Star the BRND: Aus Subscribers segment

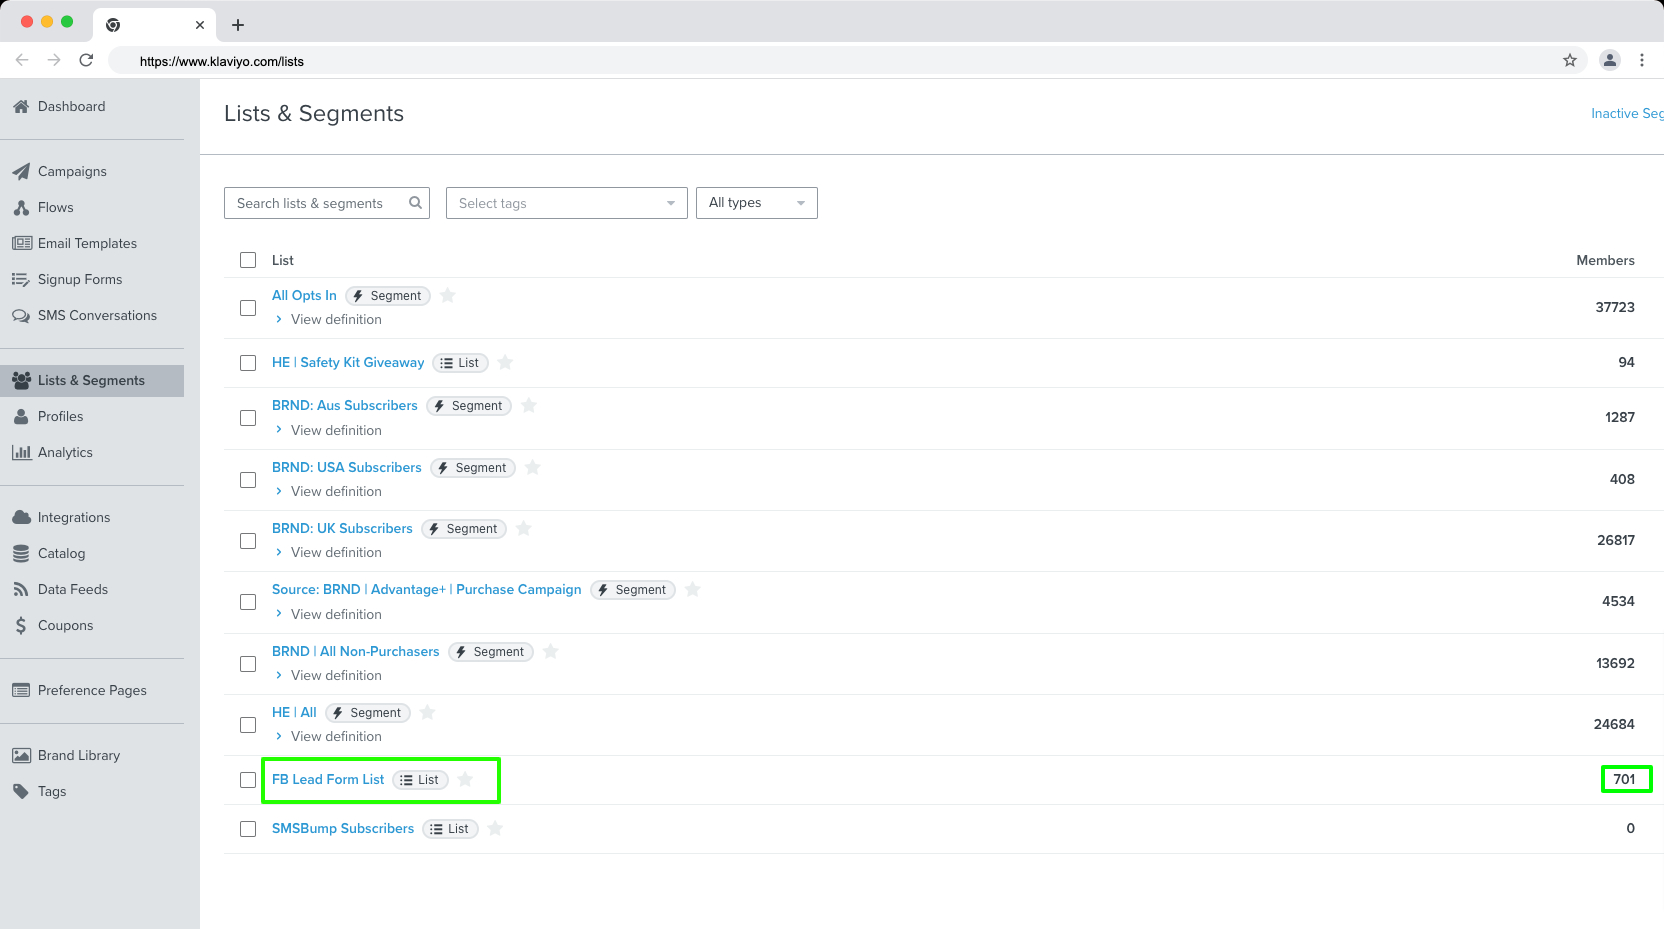529,405
